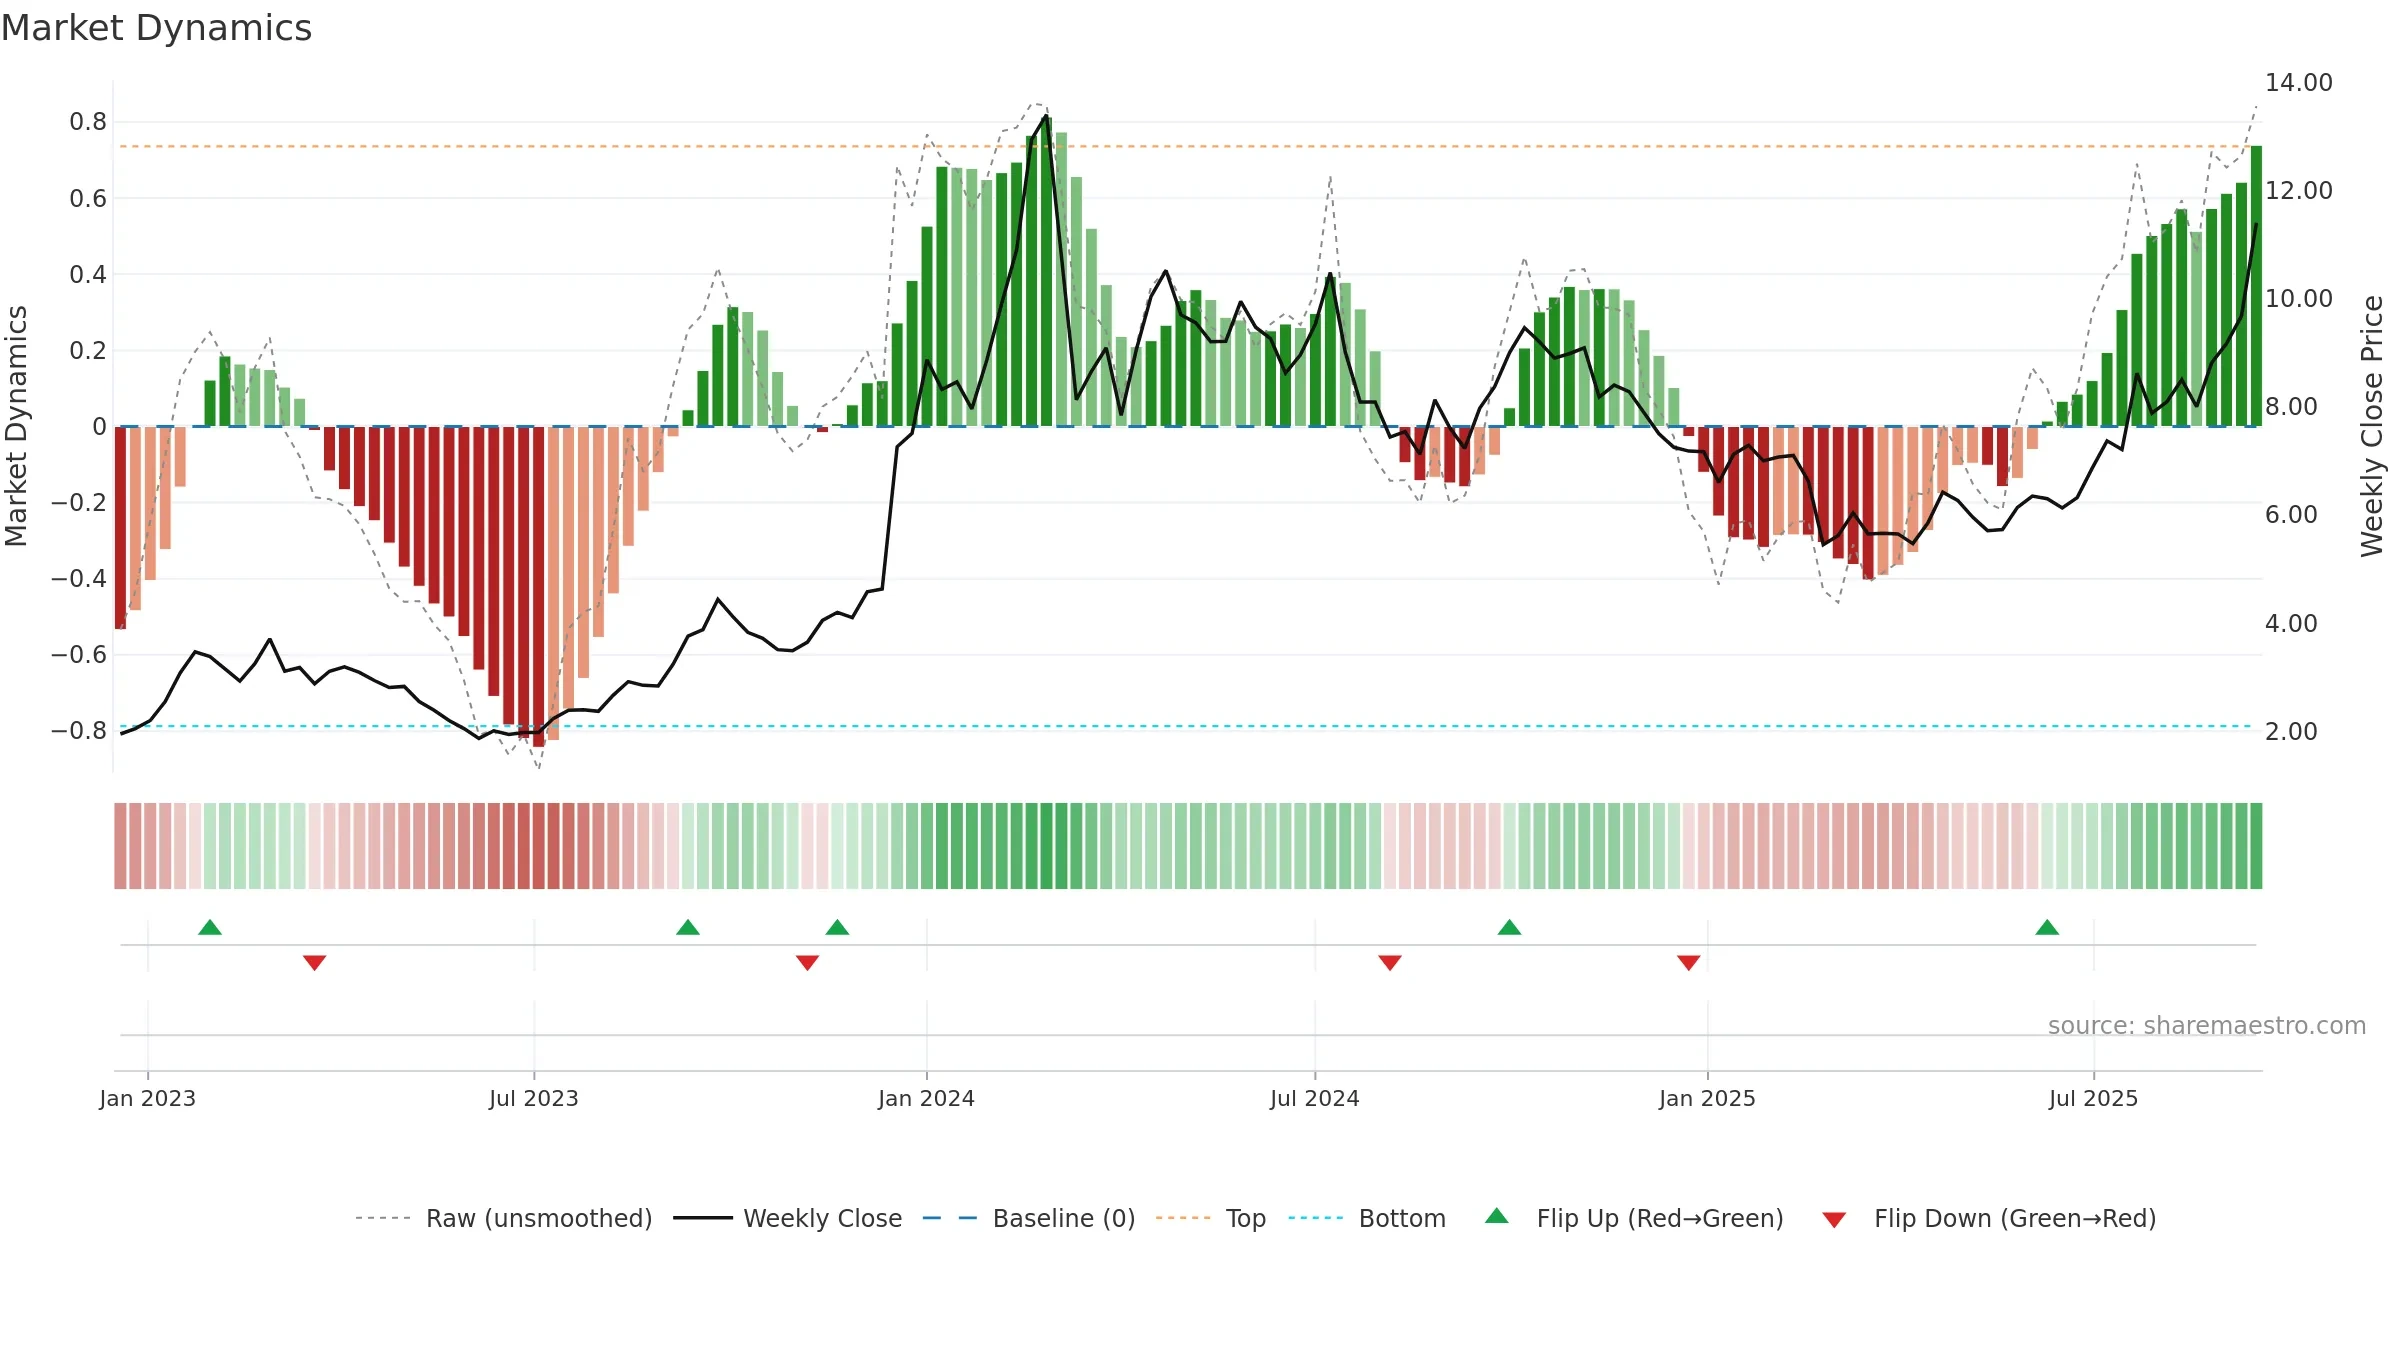Click the Jul 2024 axis label

point(1315,1098)
